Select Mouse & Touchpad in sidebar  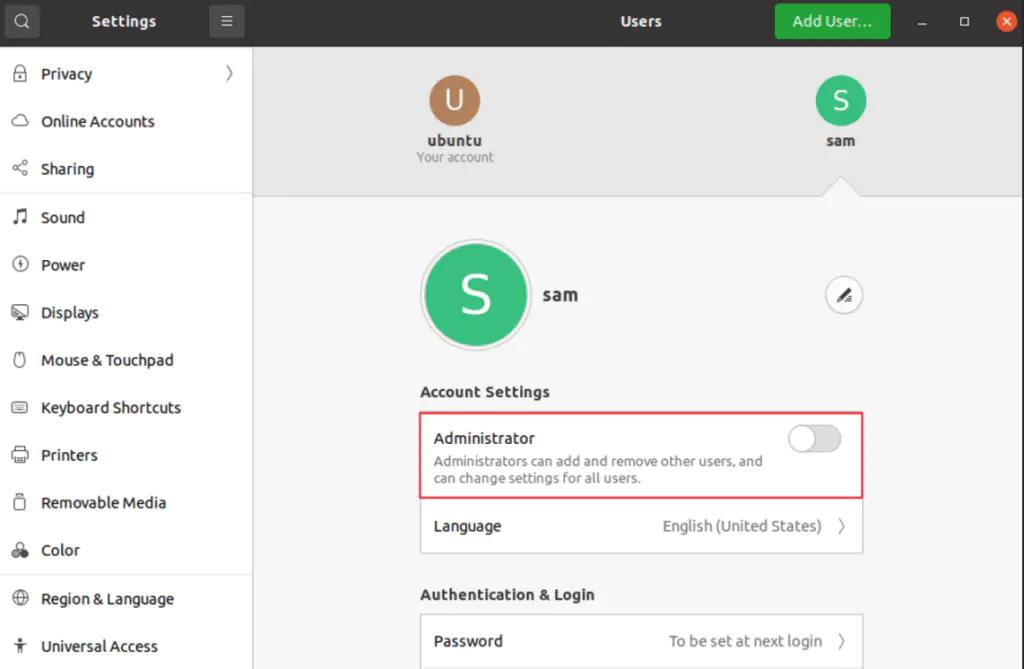click(107, 360)
